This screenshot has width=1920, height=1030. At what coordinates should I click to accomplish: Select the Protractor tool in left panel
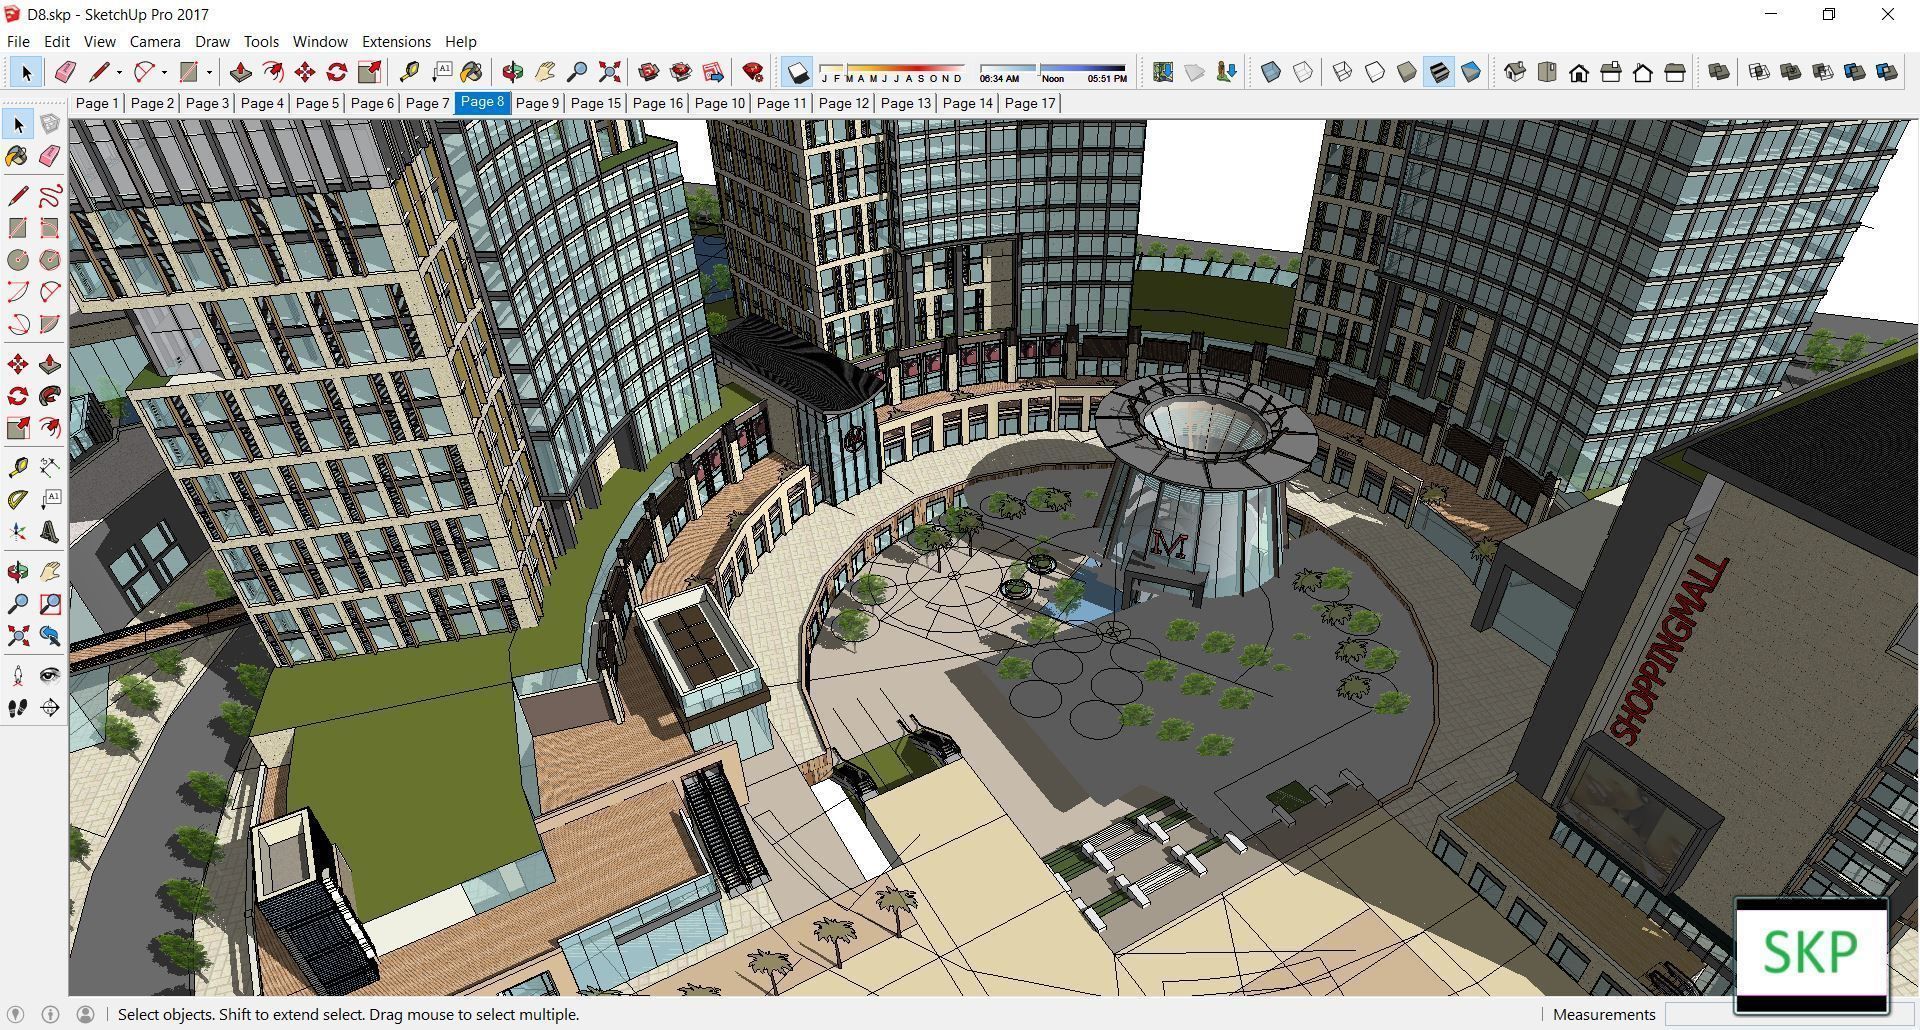(x=18, y=499)
